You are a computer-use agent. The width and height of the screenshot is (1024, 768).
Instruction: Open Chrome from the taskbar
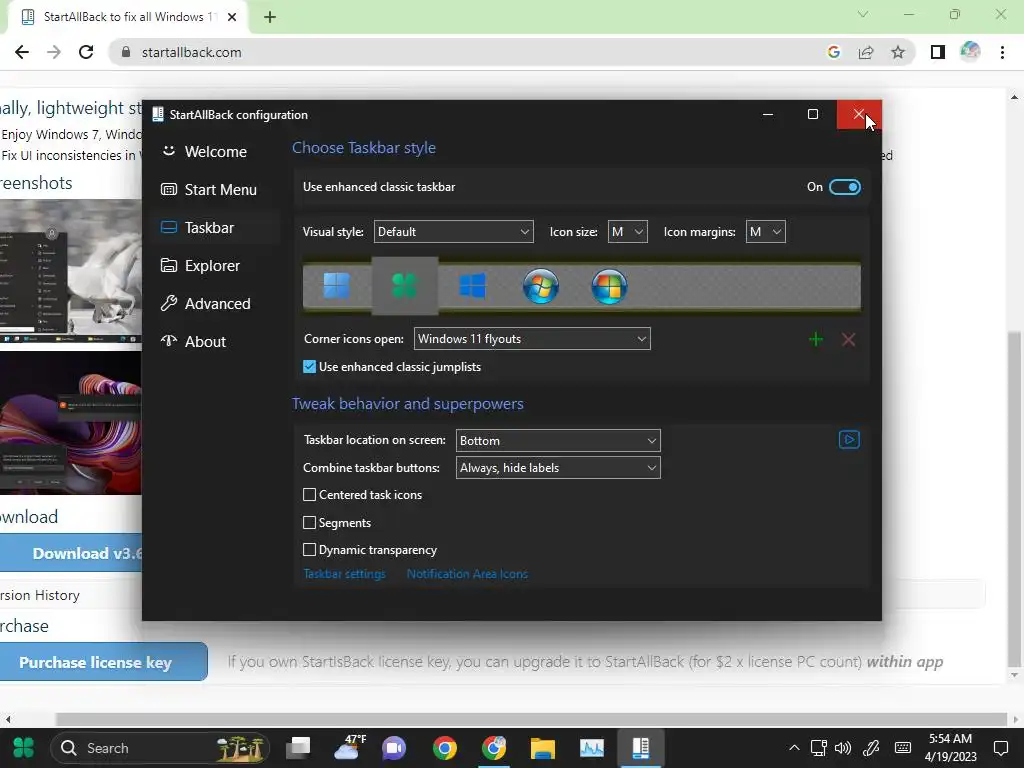445,748
